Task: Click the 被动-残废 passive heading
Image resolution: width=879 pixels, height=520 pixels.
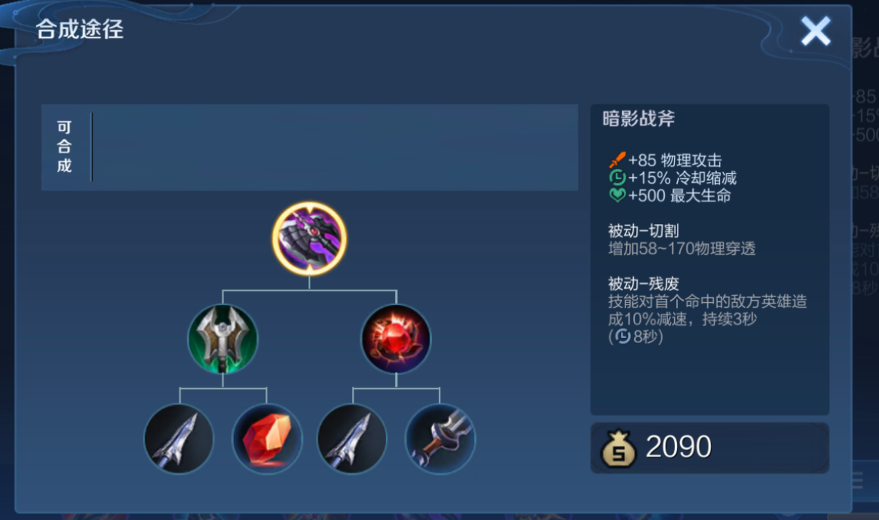Action: tap(643, 284)
